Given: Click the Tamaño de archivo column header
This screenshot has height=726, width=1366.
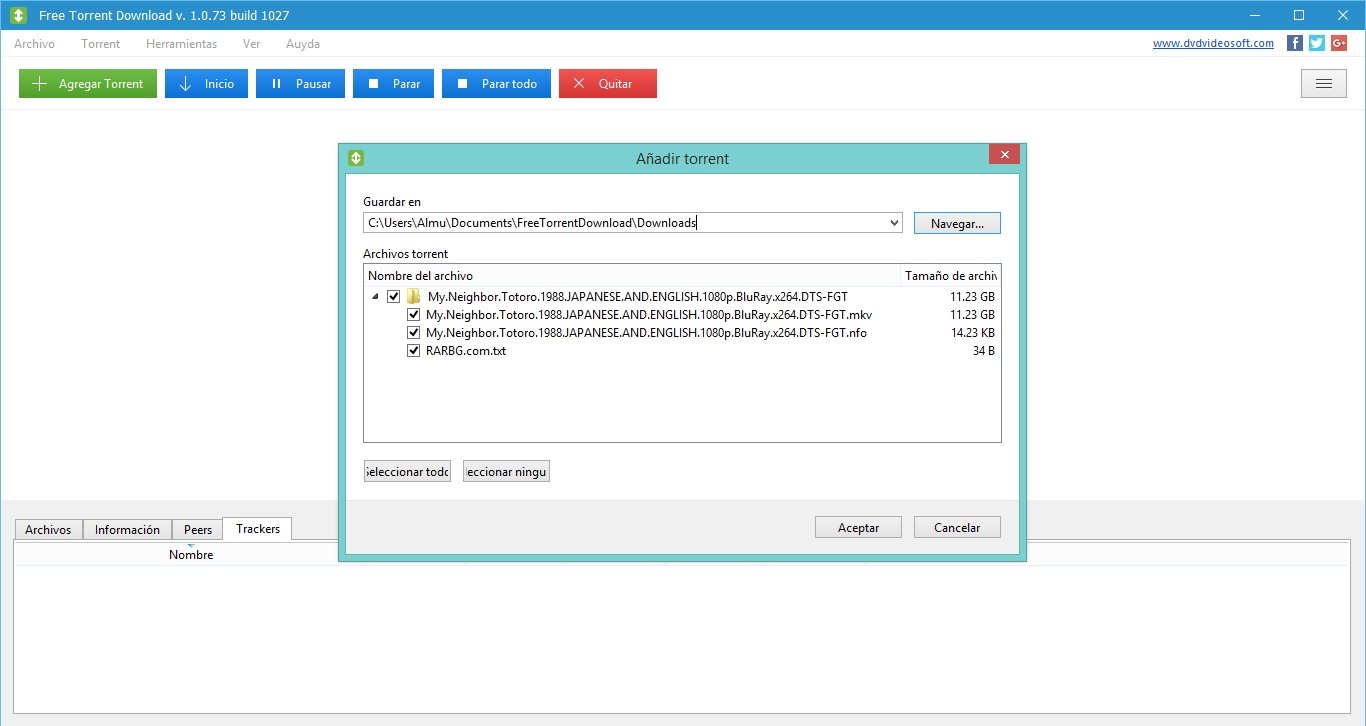Looking at the screenshot, I should (951, 276).
